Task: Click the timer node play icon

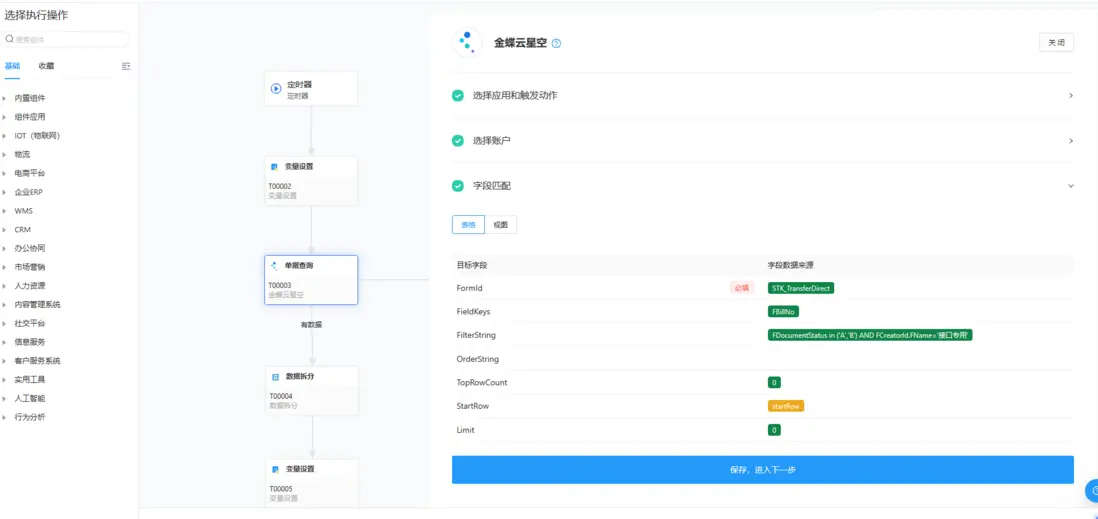Action: (x=276, y=89)
